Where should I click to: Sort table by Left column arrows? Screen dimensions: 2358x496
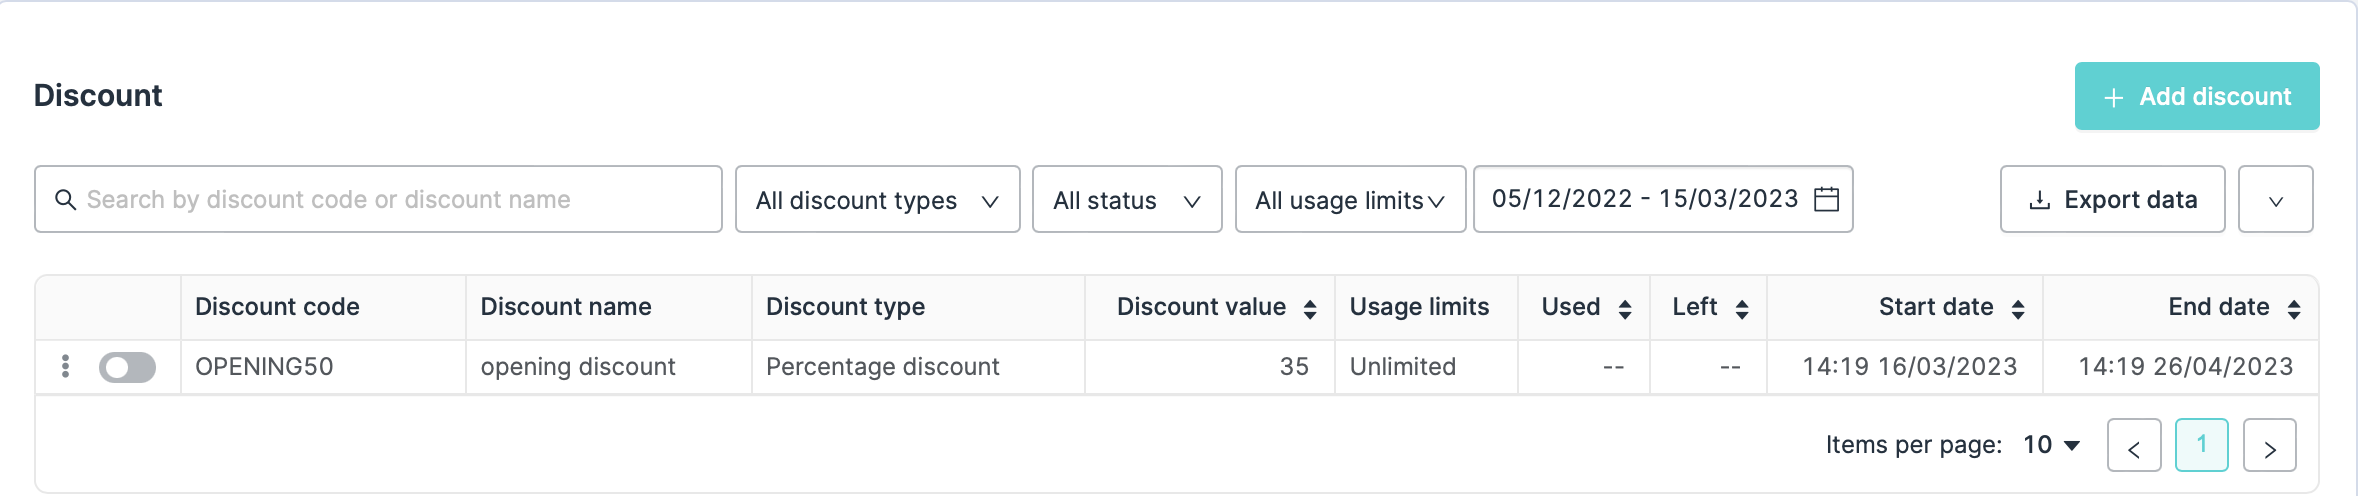click(1742, 309)
